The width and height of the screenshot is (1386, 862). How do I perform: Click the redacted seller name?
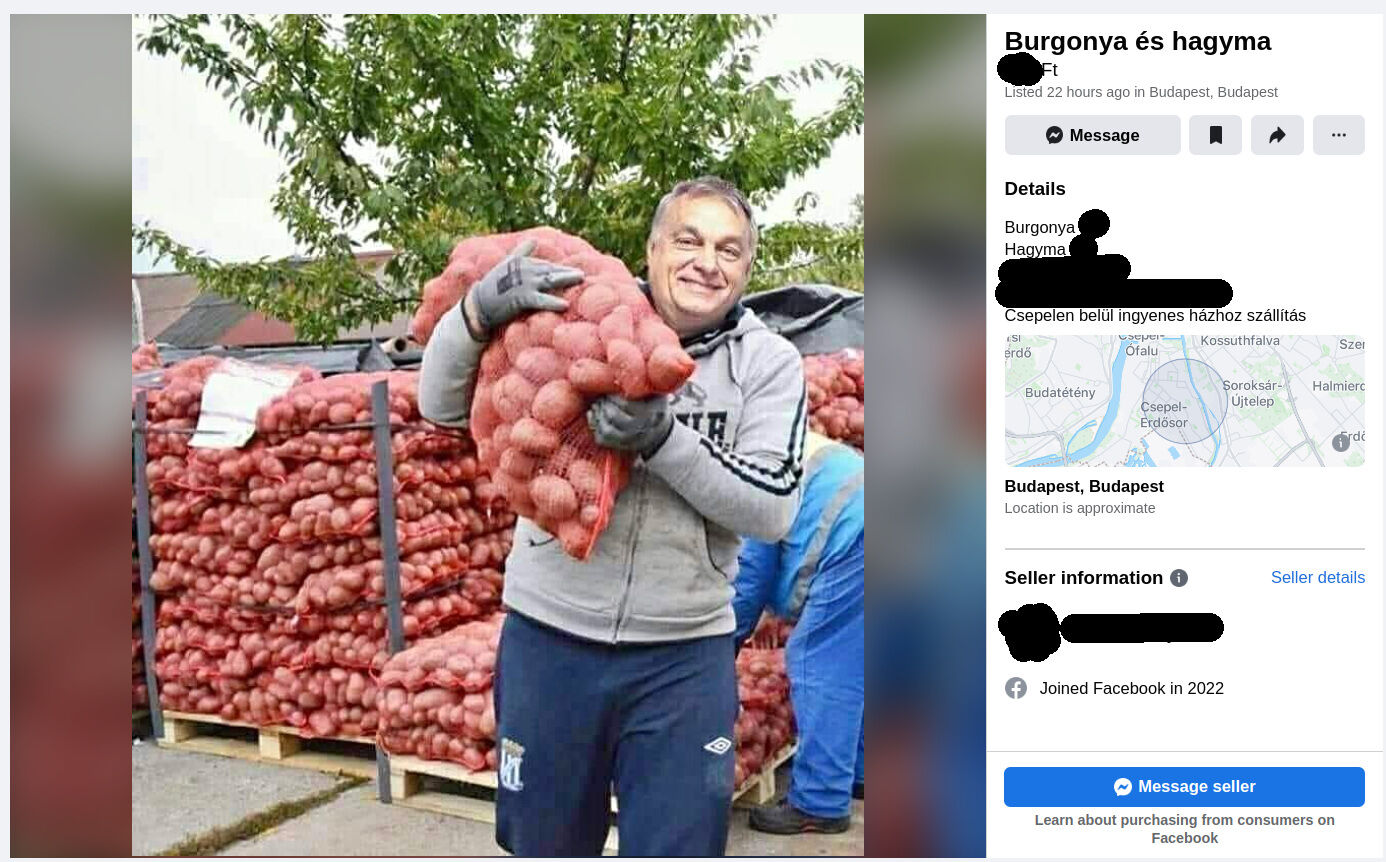[x=1141, y=628]
